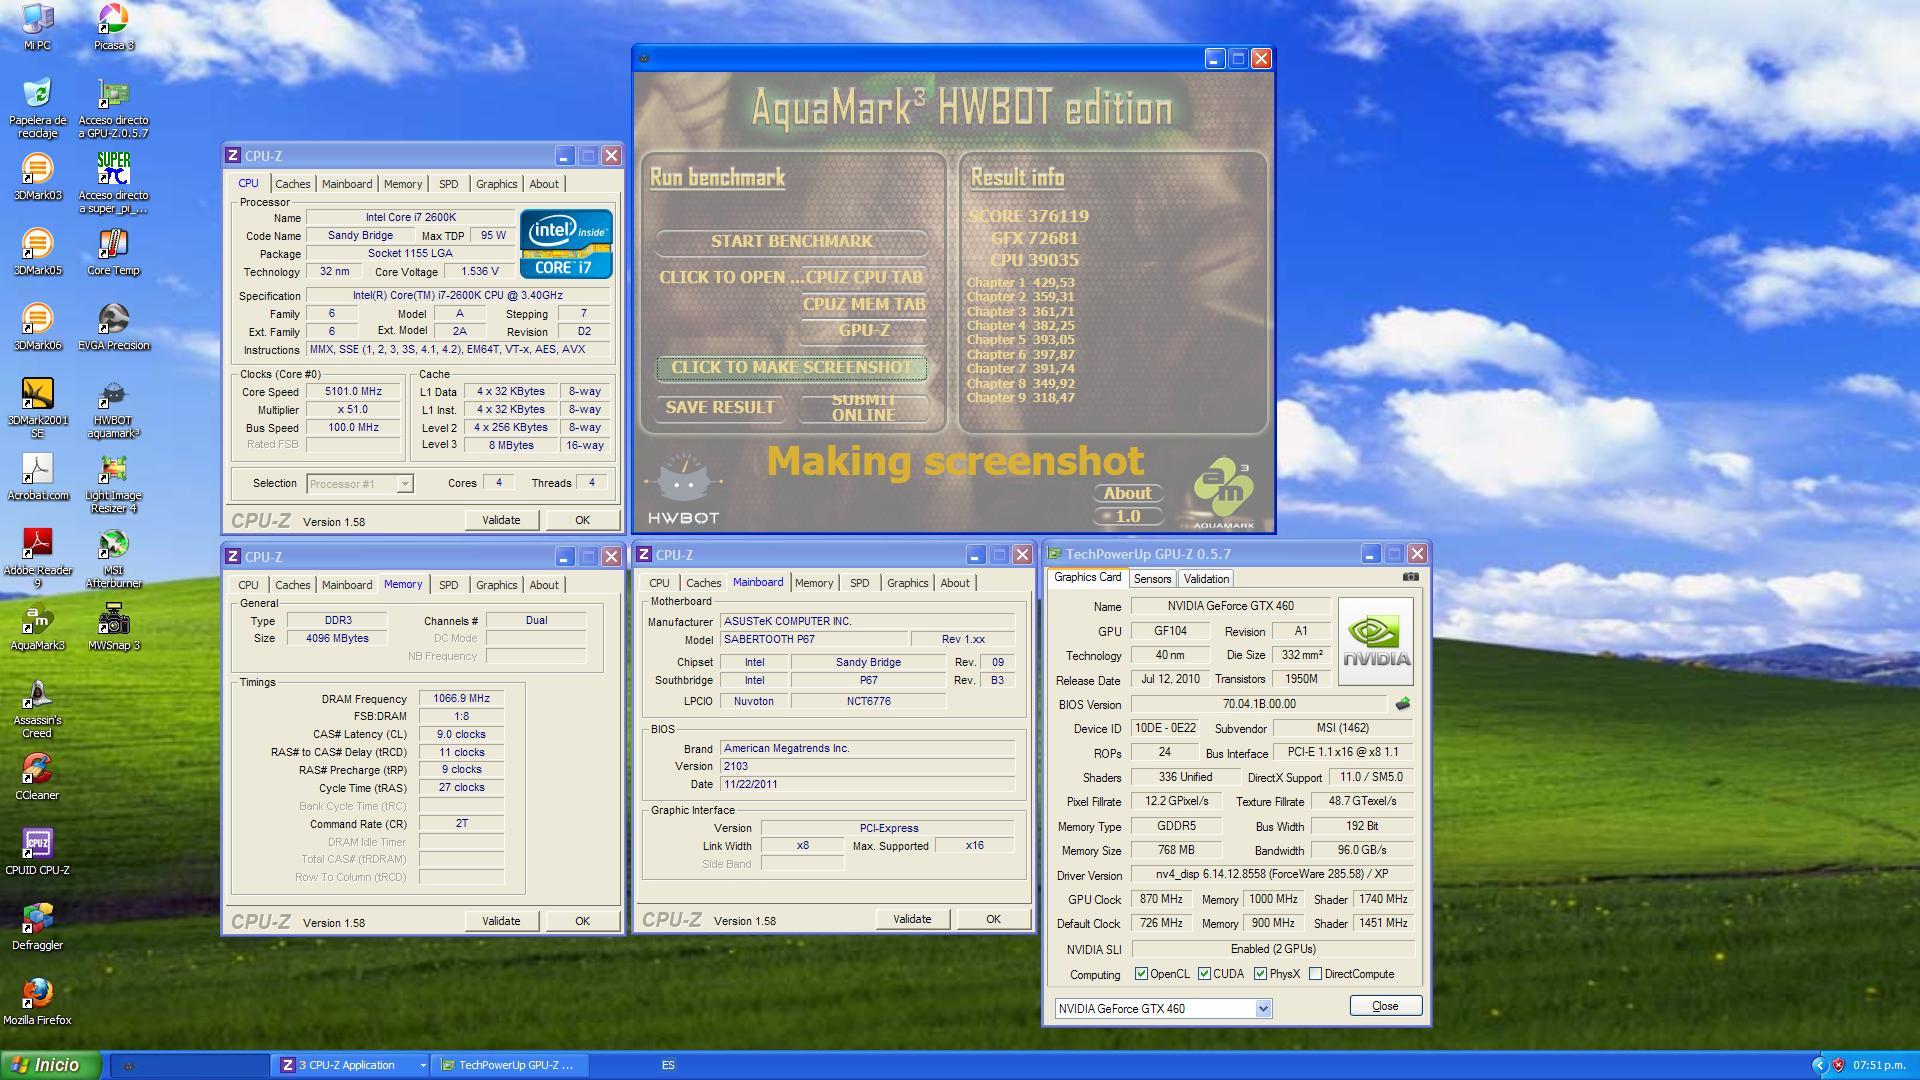Open Graphics tab in CPU-Z Mainboard window
This screenshot has width=1920, height=1080.
907,583
